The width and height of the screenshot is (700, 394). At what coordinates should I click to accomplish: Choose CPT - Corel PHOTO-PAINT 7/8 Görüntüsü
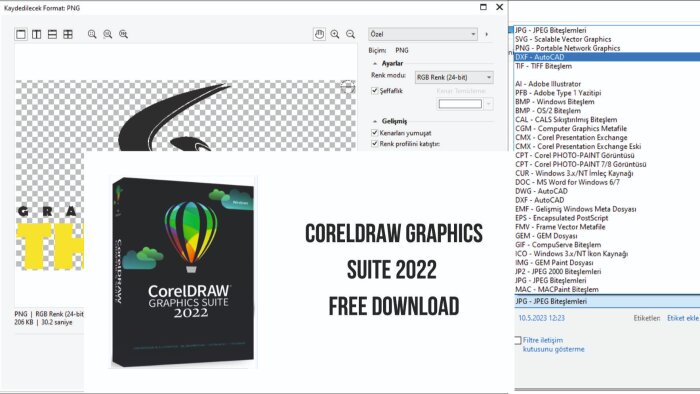580,164
